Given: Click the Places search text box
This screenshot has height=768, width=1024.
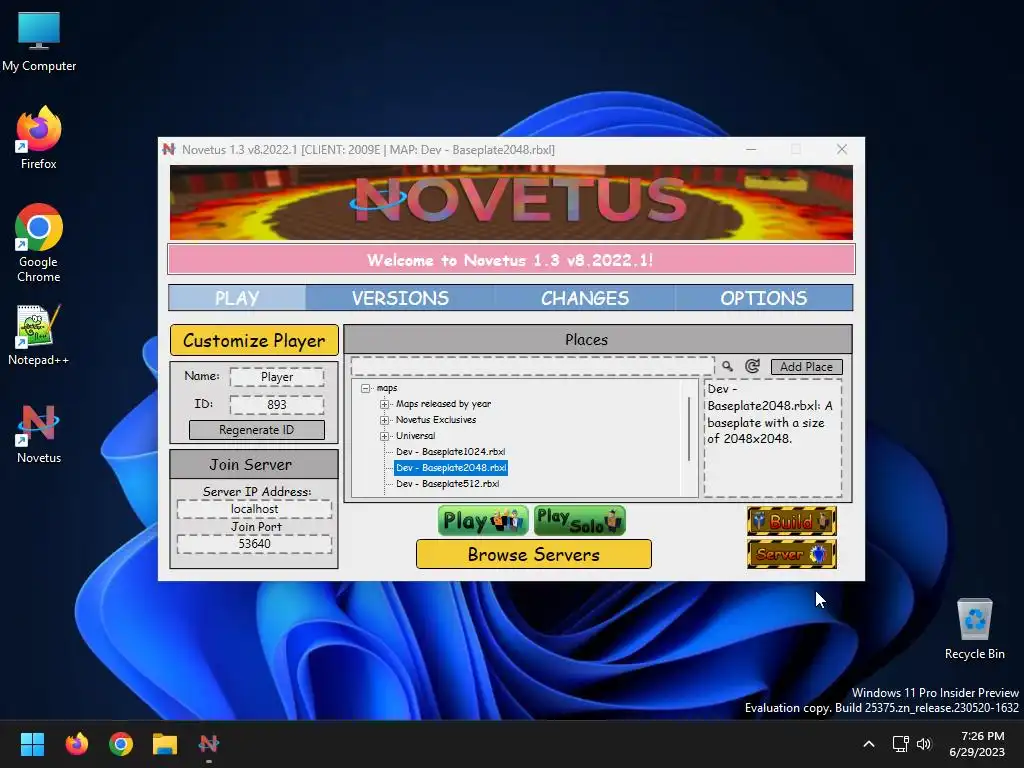Looking at the screenshot, I should 532,366.
